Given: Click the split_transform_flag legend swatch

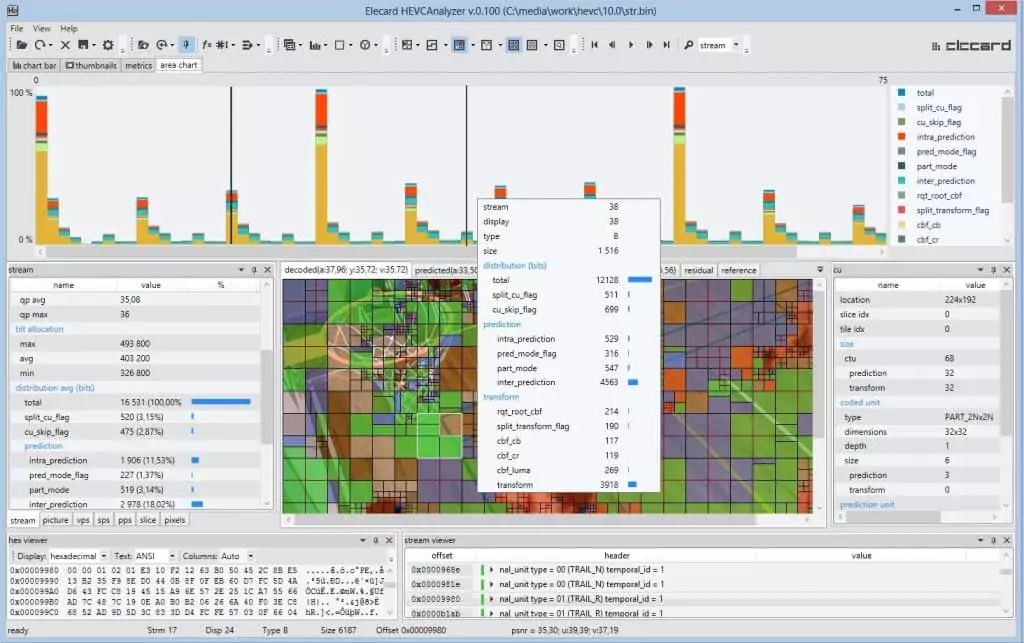Looking at the screenshot, I should [x=902, y=210].
